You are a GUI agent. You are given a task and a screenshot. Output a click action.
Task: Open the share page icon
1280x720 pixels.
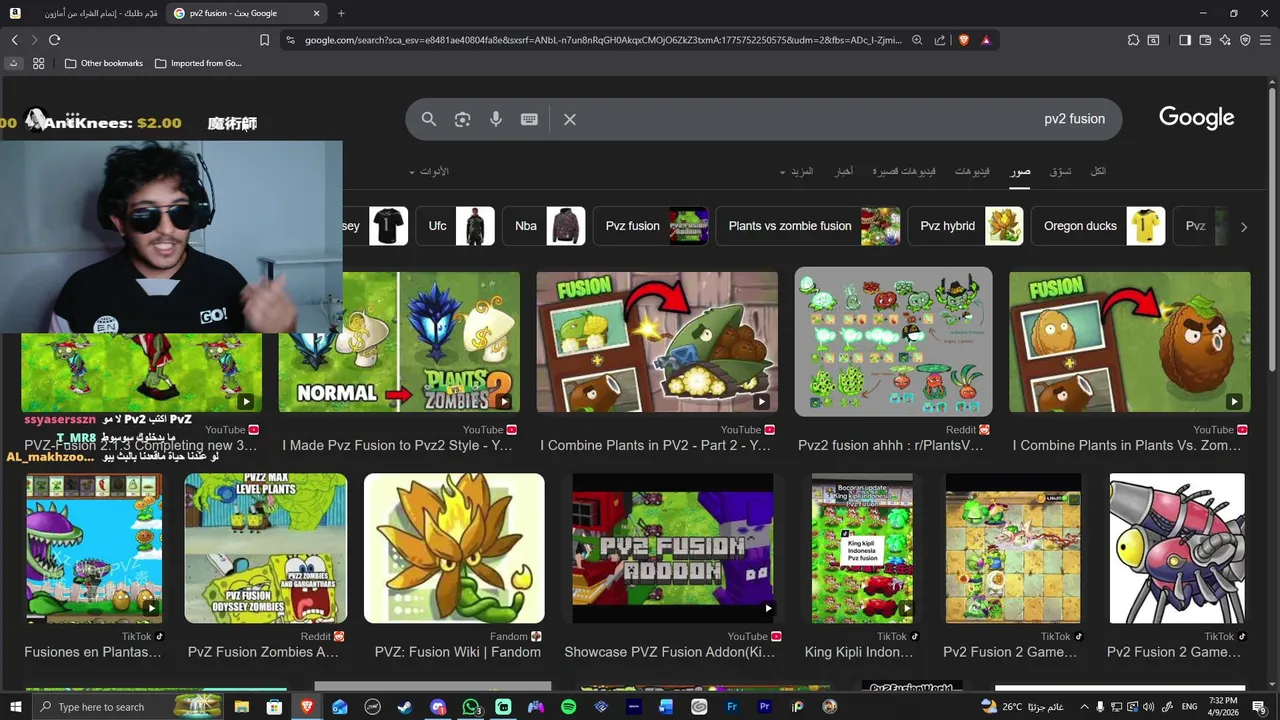pos(940,40)
